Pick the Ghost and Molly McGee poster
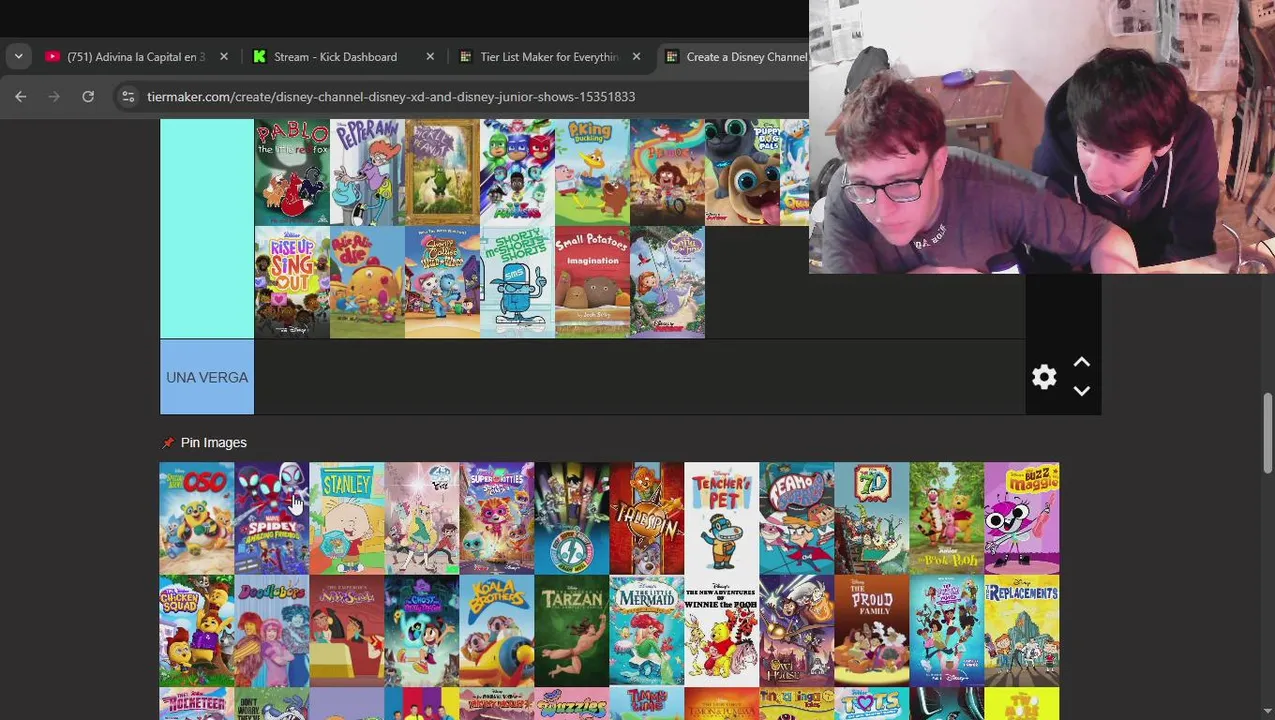 422,630
